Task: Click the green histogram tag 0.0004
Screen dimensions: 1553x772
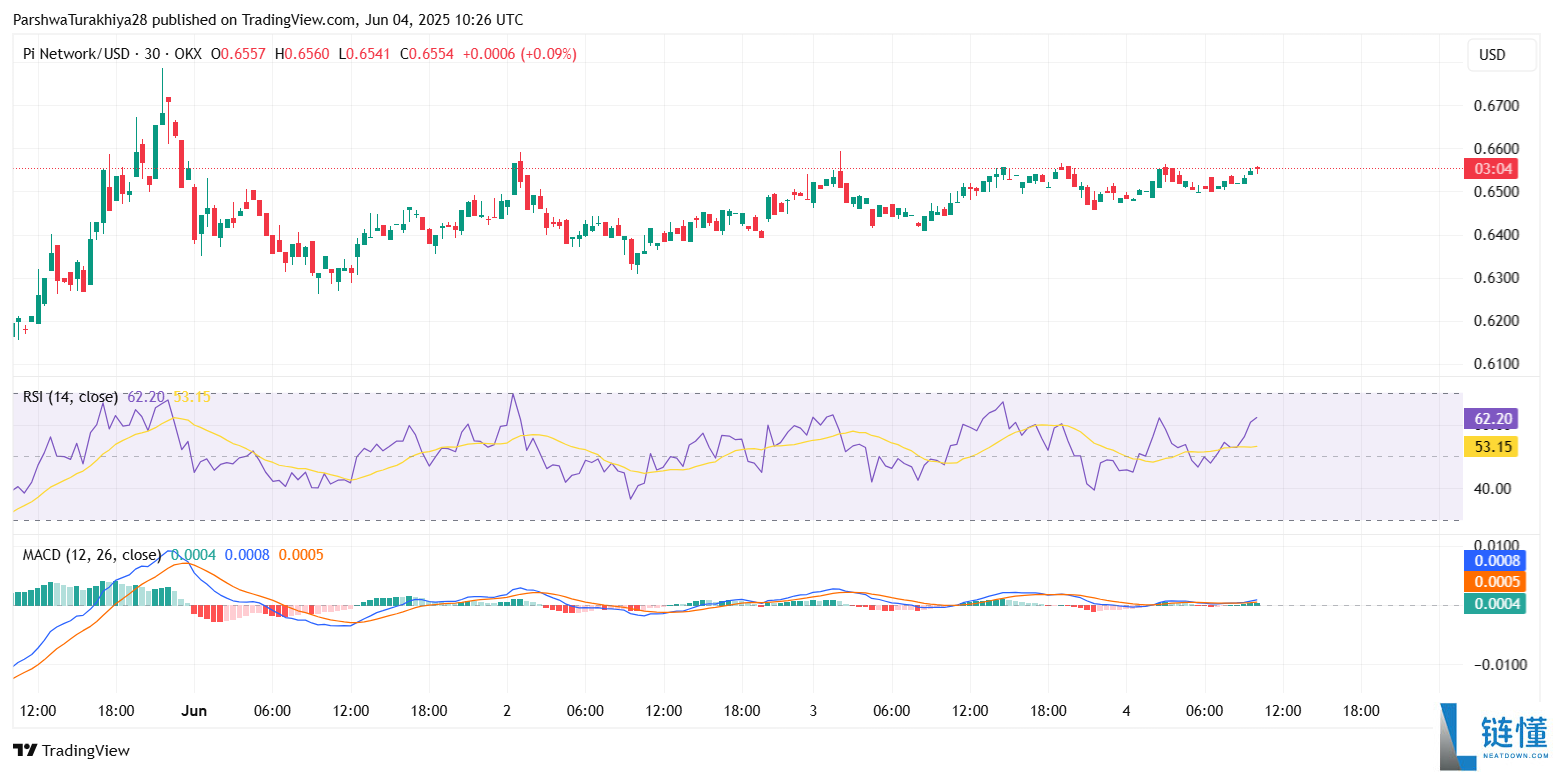Action: click(1494, 603)
